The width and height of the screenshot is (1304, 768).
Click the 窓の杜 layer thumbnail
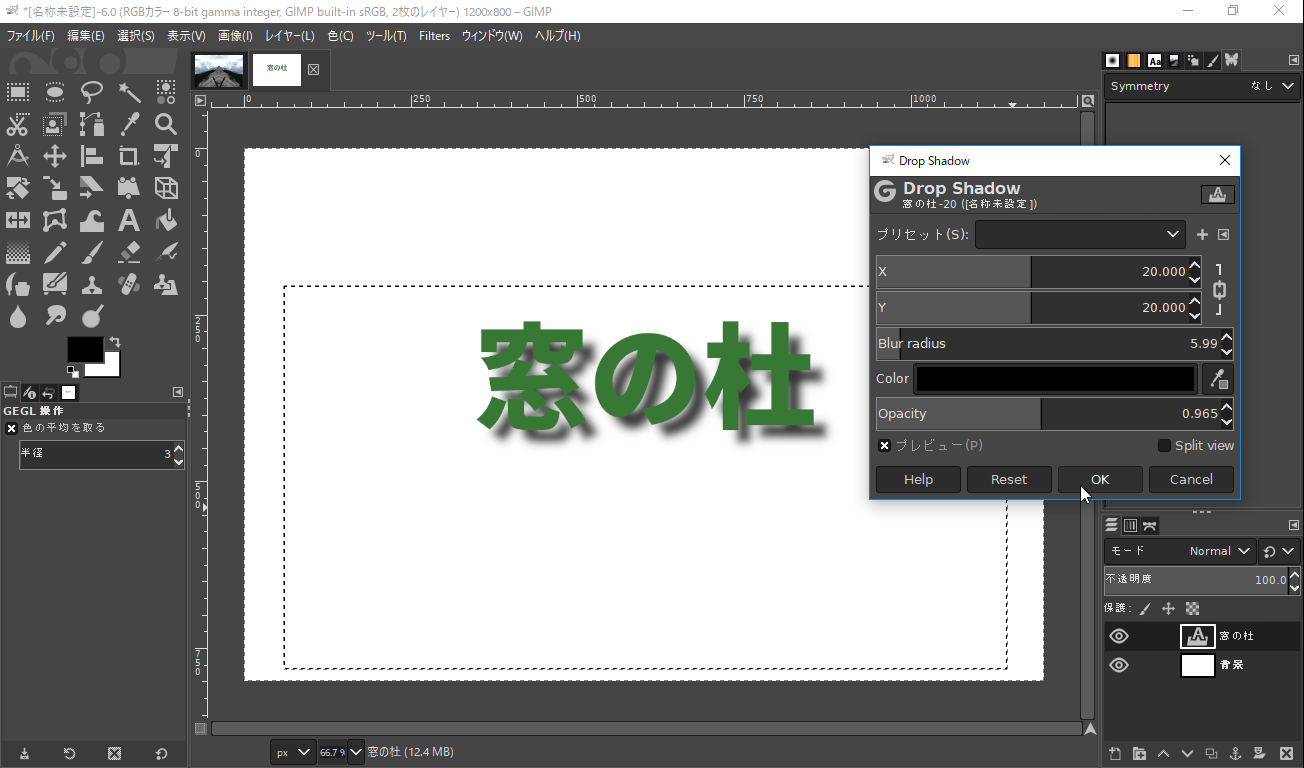(1197, 636)
